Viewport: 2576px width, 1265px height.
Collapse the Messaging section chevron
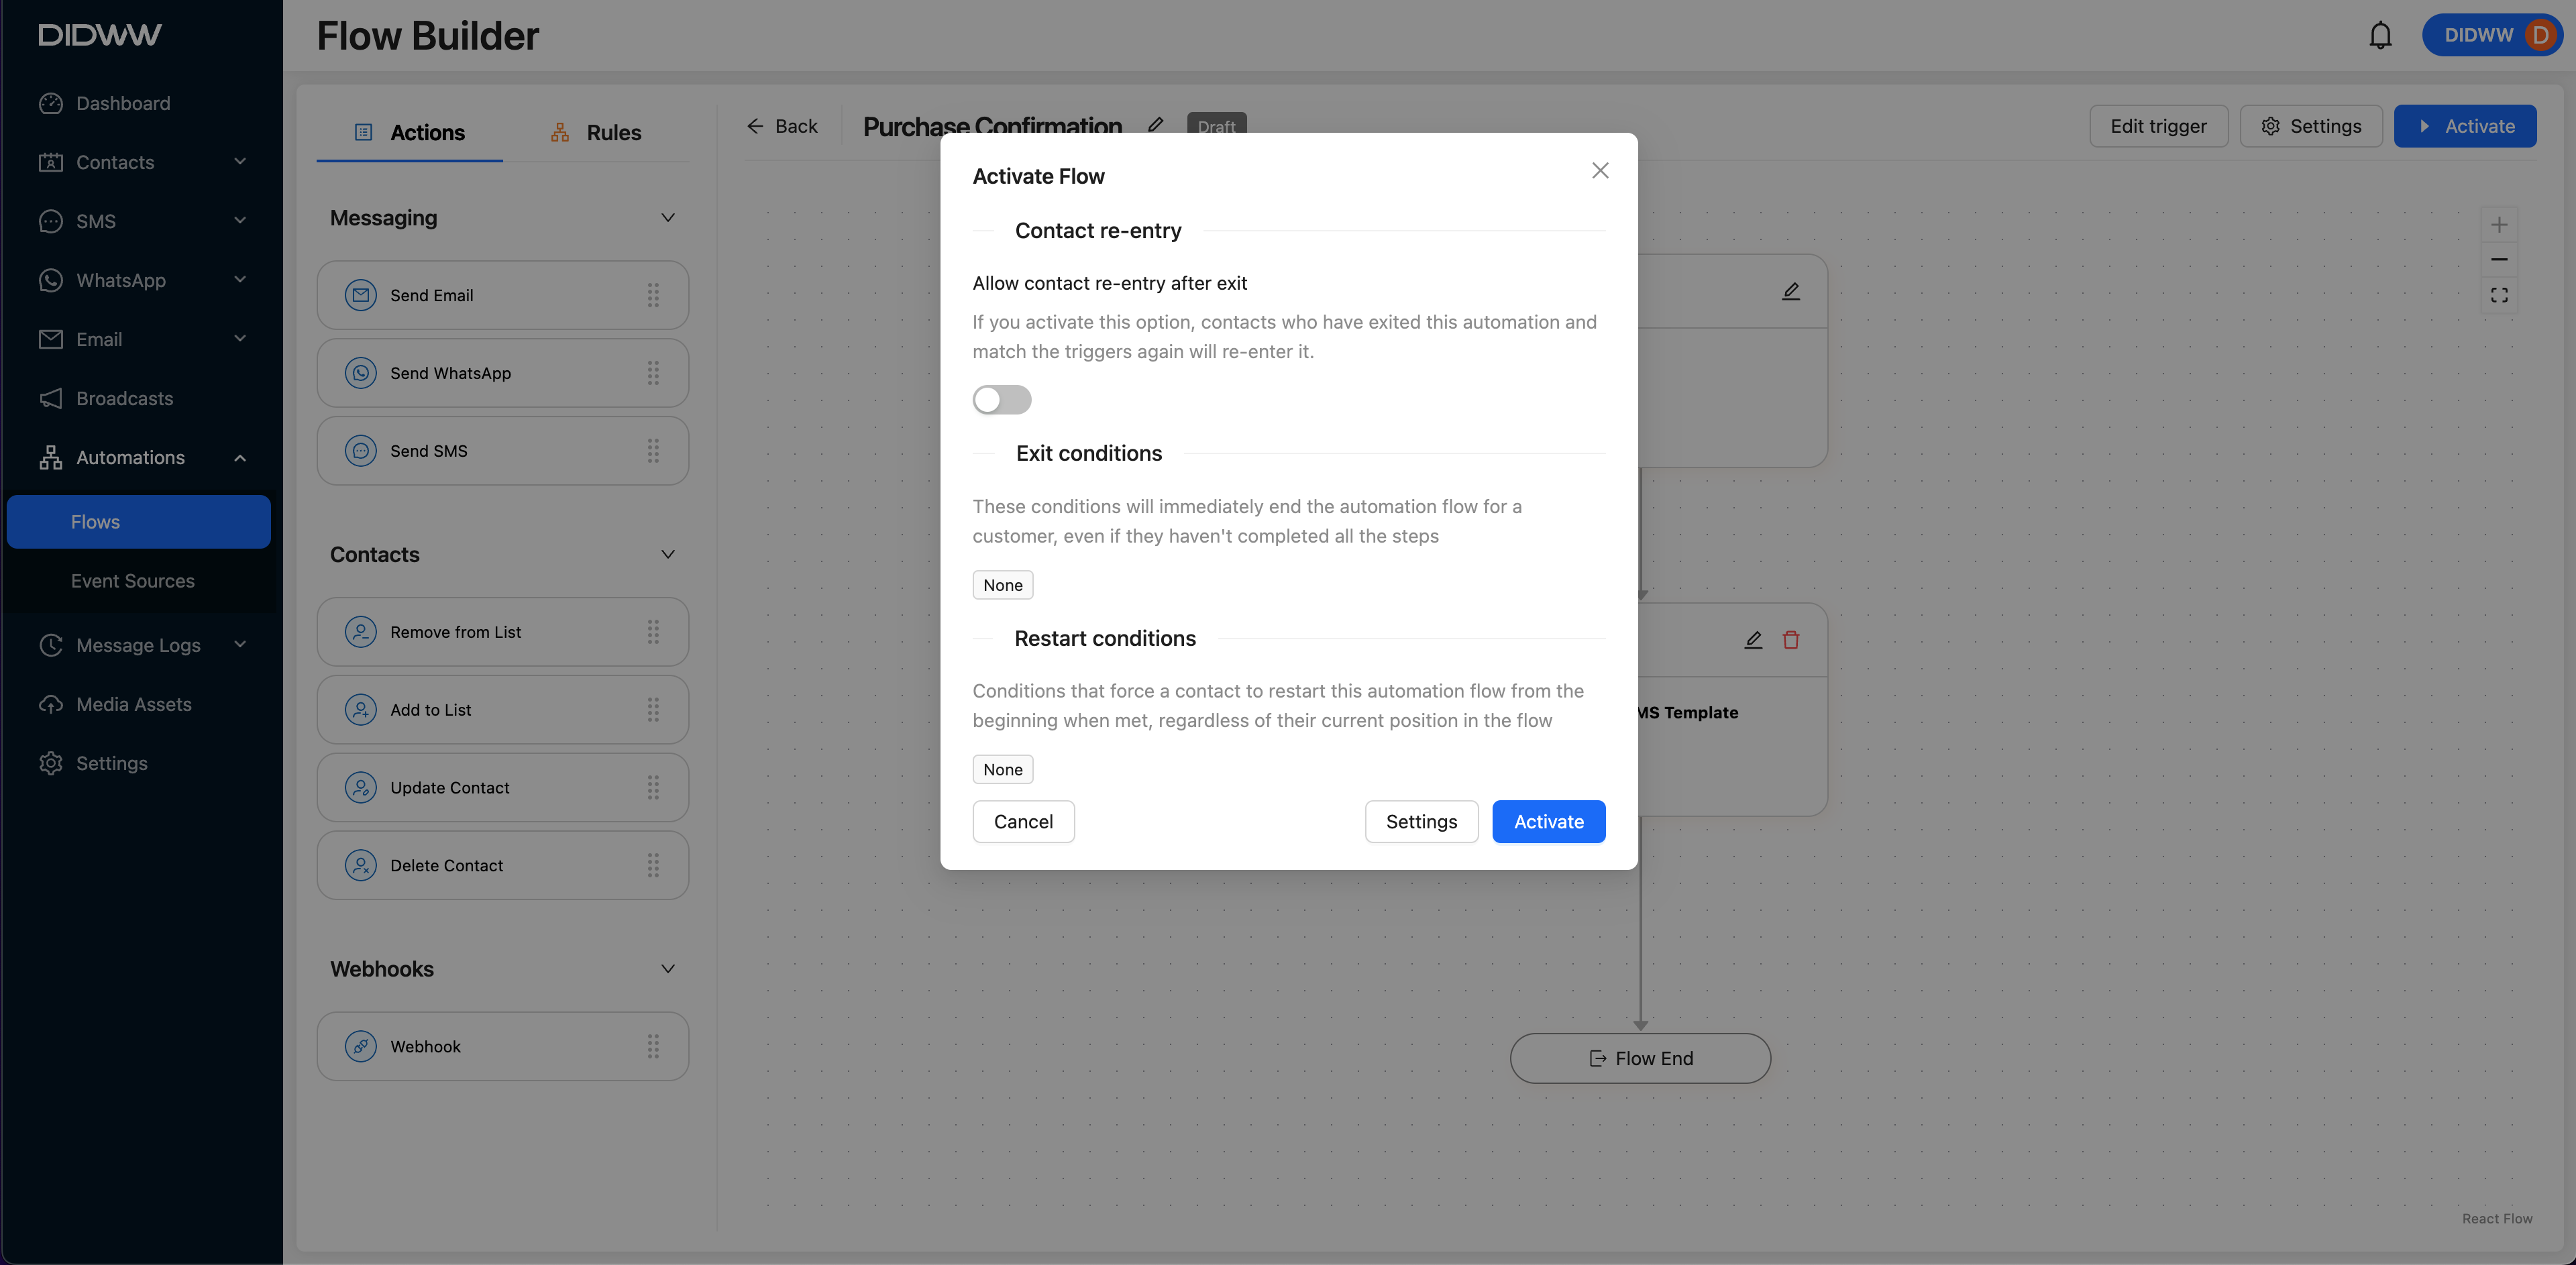coord(668,218)
